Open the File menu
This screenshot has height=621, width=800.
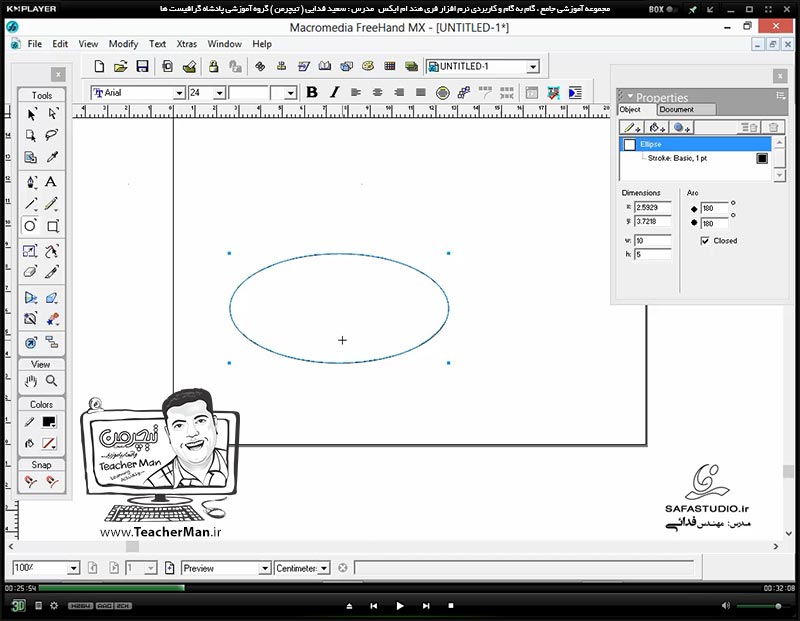pyautogui.click(x=35, y=44)
